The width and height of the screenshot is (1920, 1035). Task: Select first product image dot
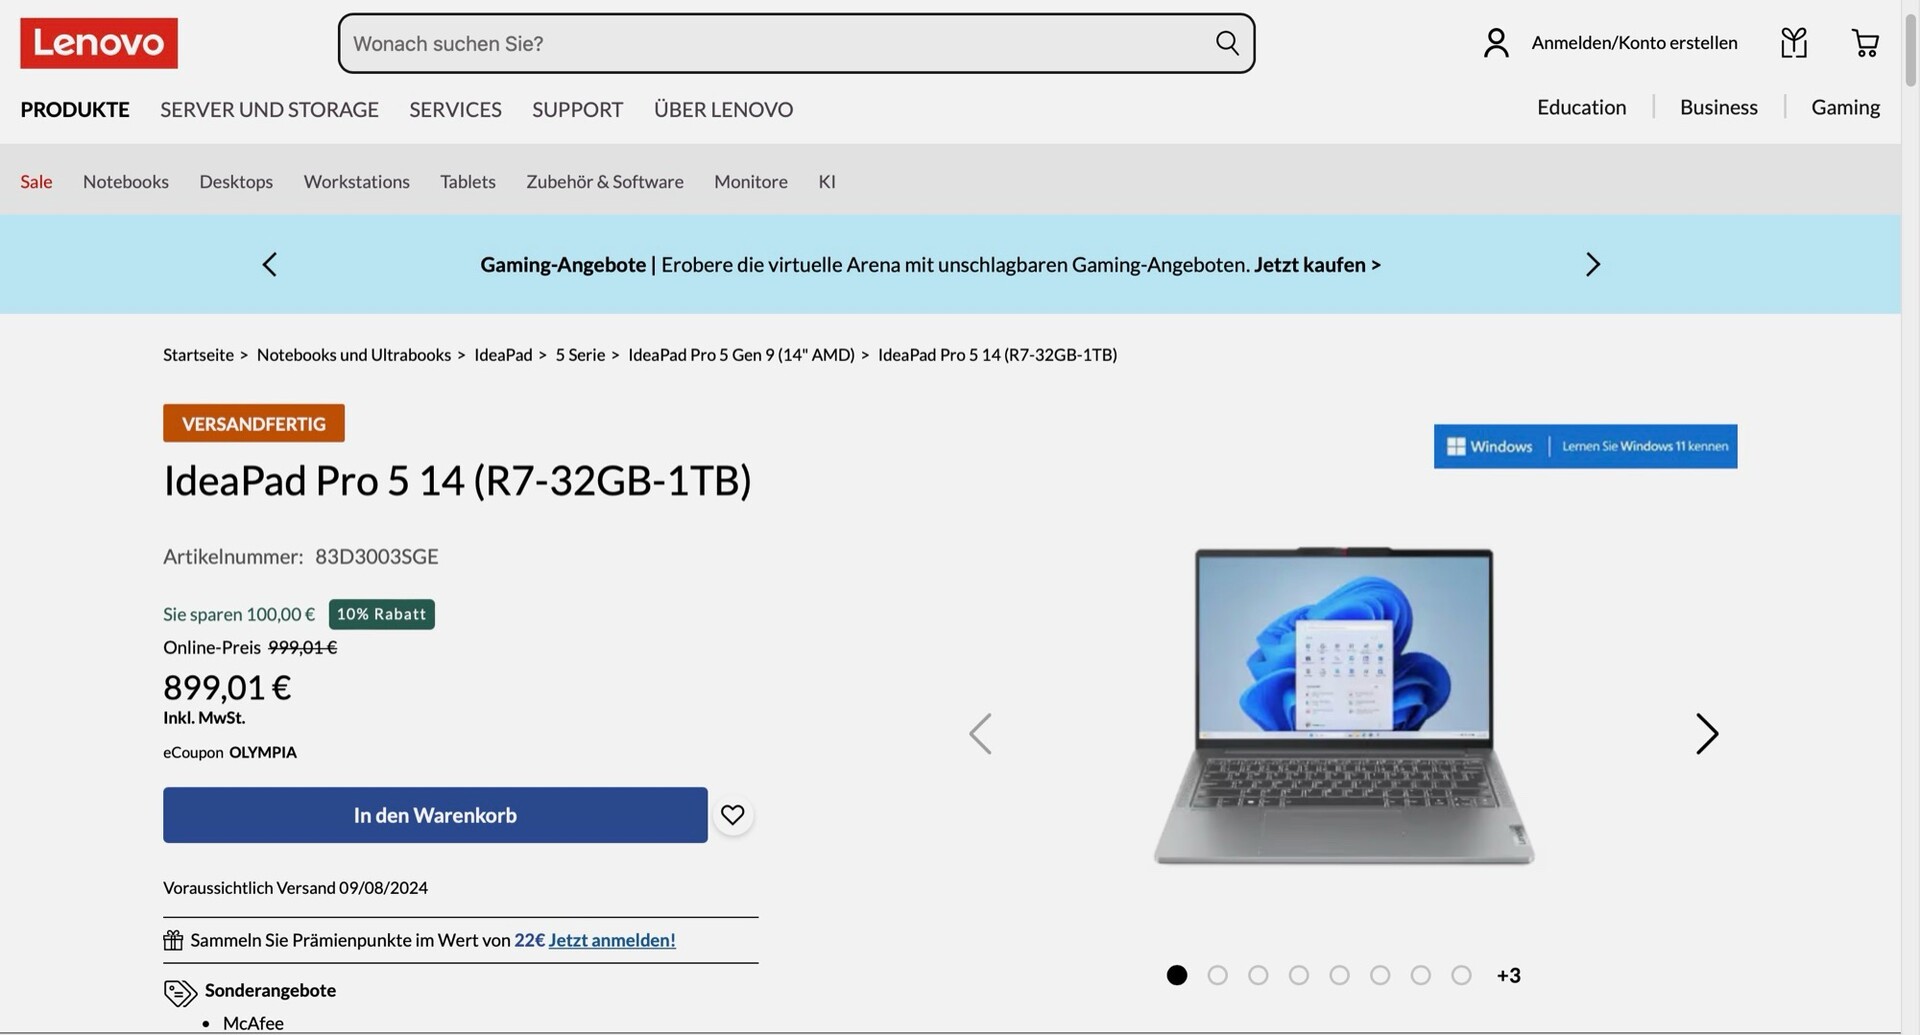click(x=1177, y=975)
